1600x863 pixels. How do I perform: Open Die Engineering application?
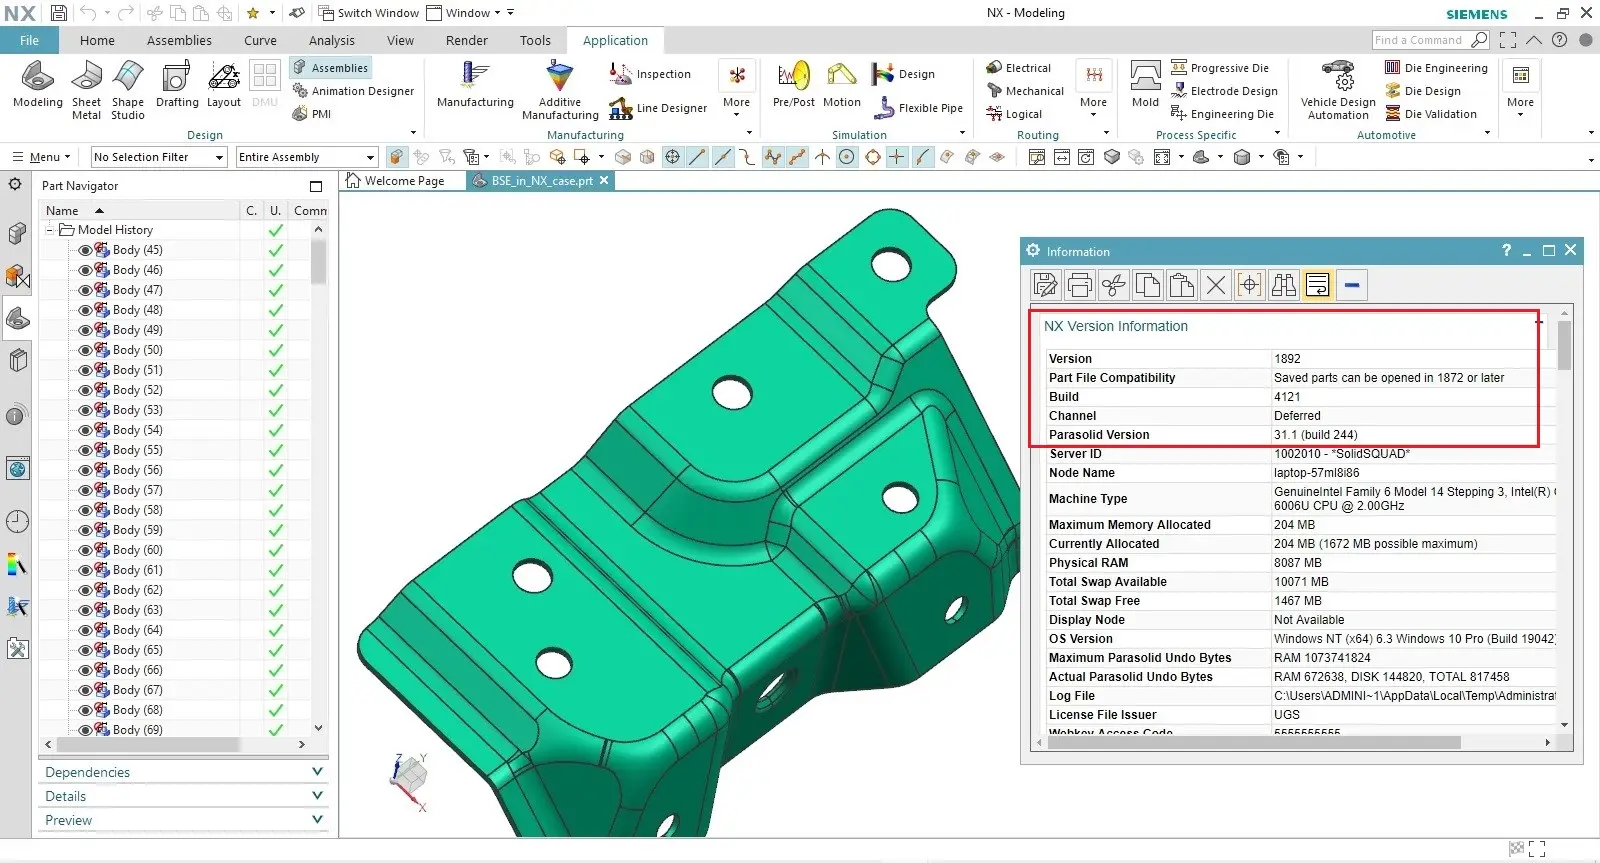click(x=1436, y=68)
